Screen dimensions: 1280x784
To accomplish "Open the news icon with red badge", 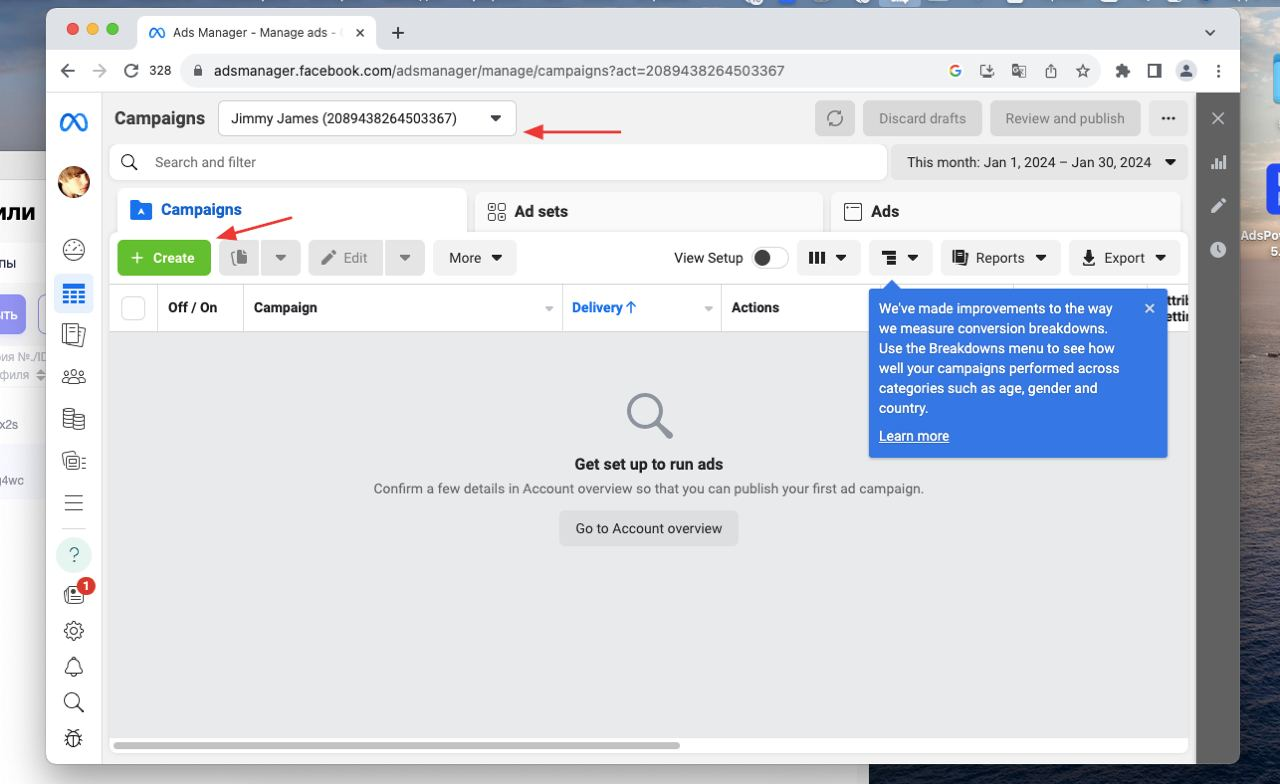I will click(75, 594).
